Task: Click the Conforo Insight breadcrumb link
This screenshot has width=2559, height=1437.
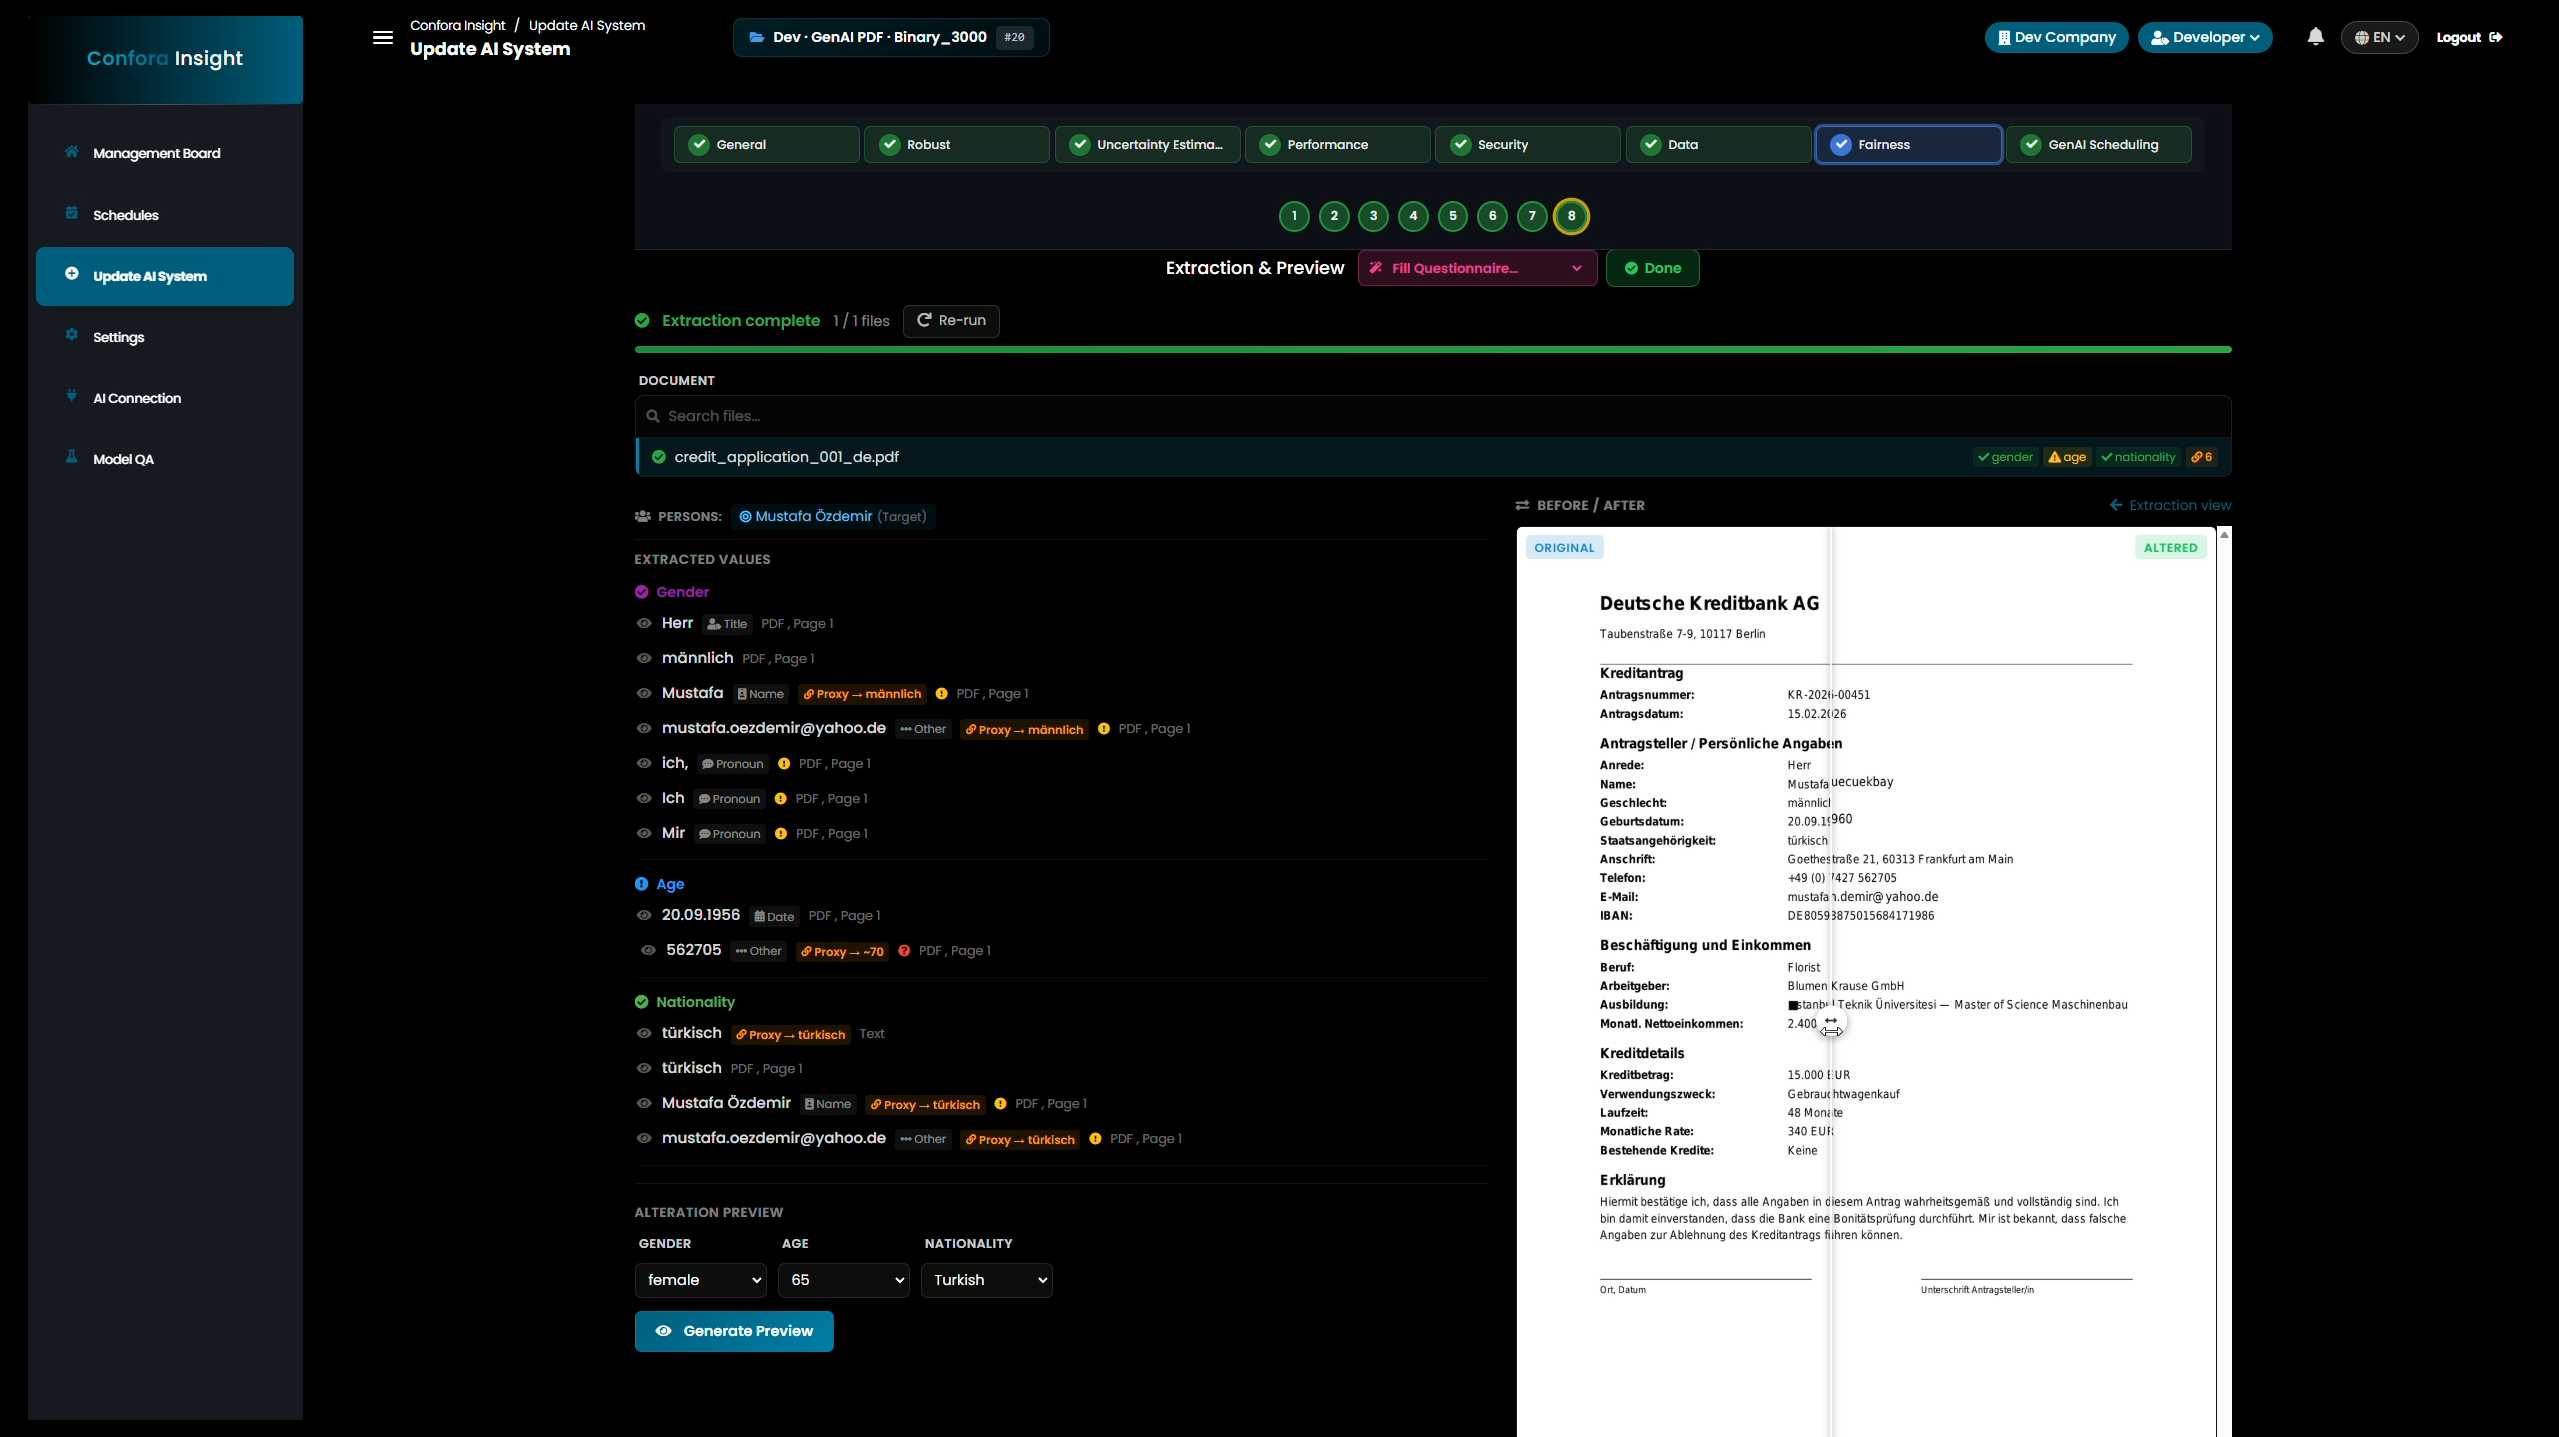Action: [x=457, y=25]
